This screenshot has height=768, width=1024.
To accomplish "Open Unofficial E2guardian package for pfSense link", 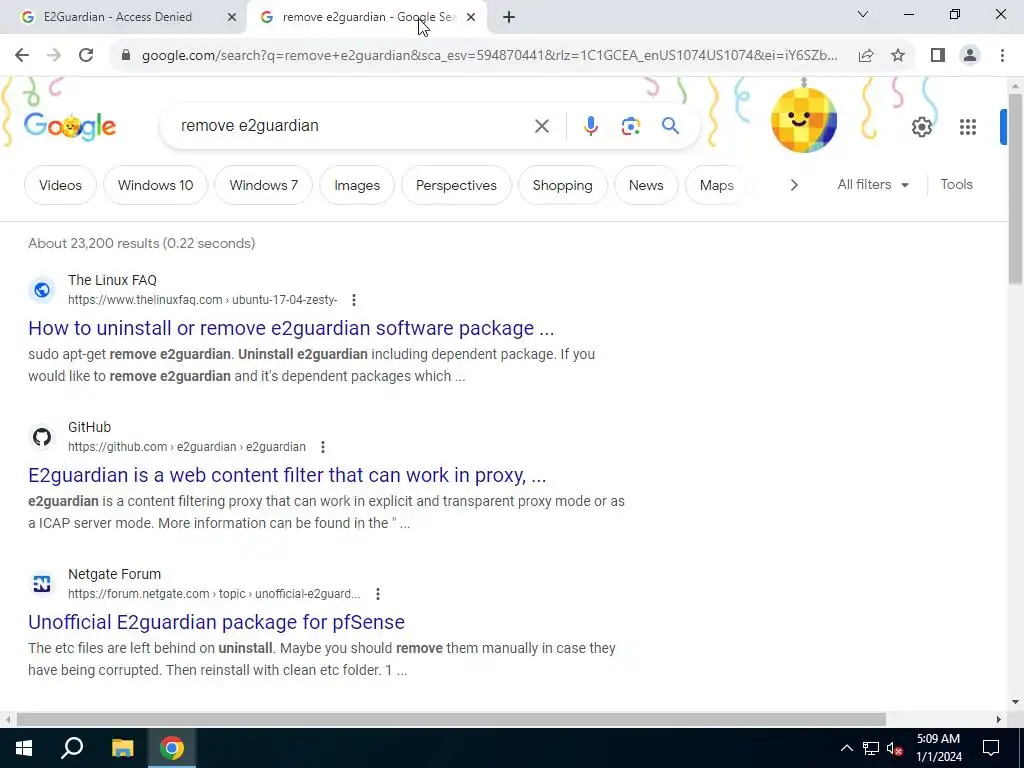I will pos(216,622).
